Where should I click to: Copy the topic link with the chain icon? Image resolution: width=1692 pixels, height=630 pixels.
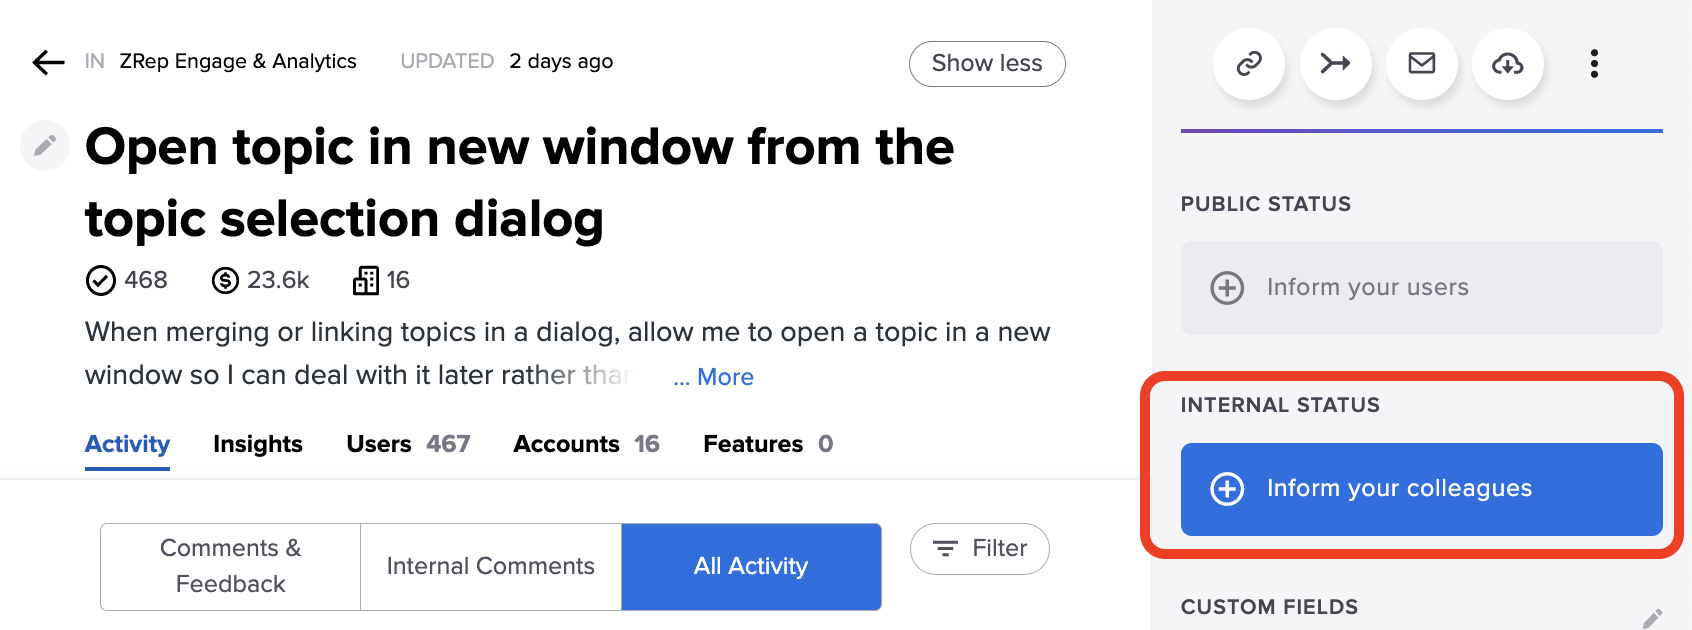coord(1249,64)
